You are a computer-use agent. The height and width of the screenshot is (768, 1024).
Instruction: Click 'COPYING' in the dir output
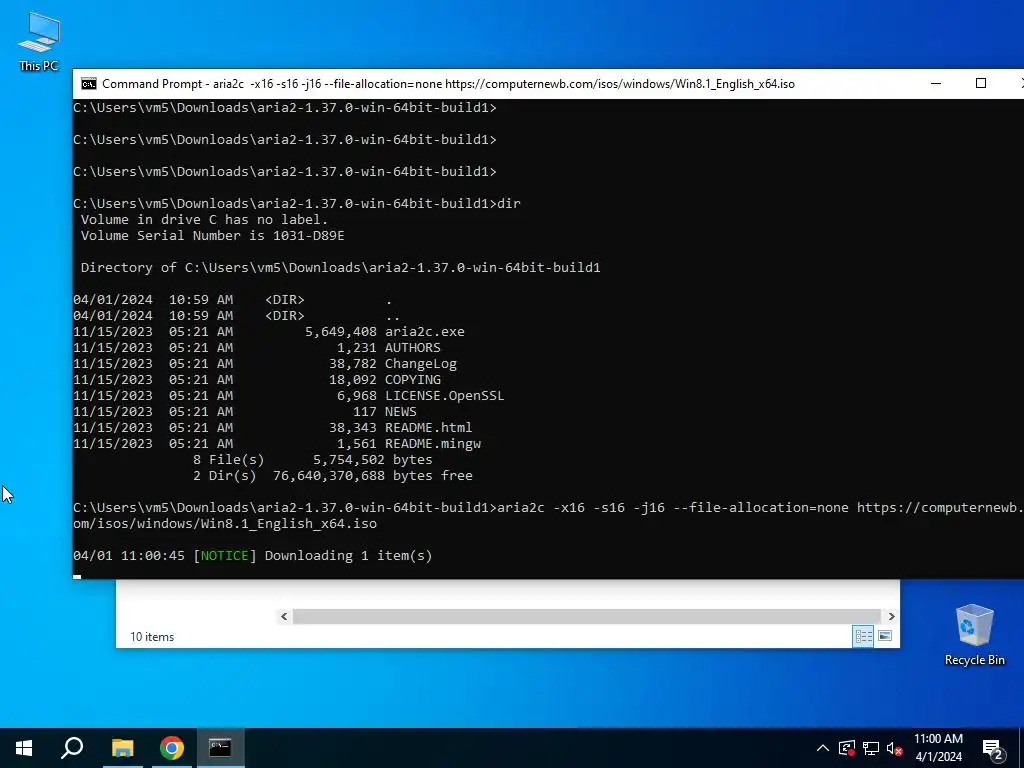pyautogui.click(x=413, y=379)
